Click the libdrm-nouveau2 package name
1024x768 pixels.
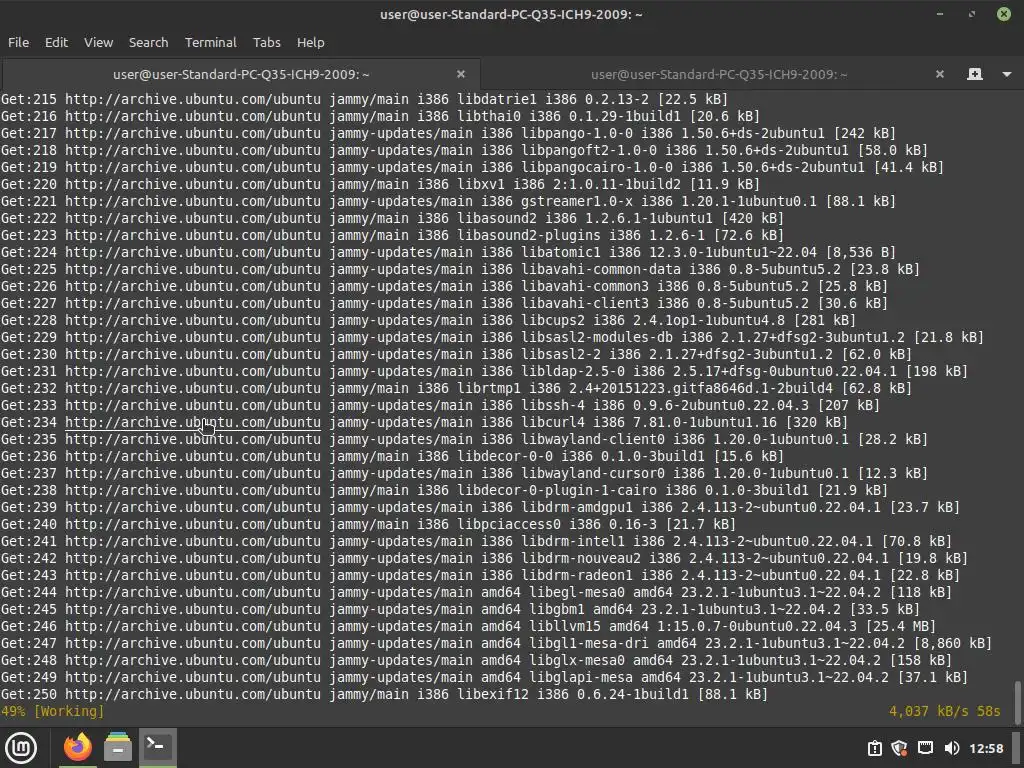click(x=581, y=558)
